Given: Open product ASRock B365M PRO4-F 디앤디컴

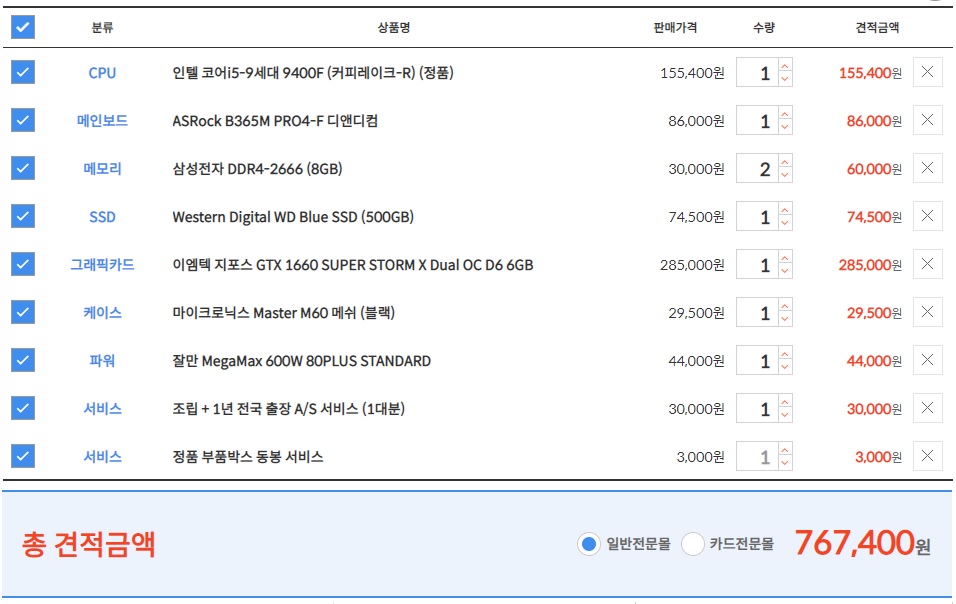Looking at the screenshot, I should [x=275, y=121].
